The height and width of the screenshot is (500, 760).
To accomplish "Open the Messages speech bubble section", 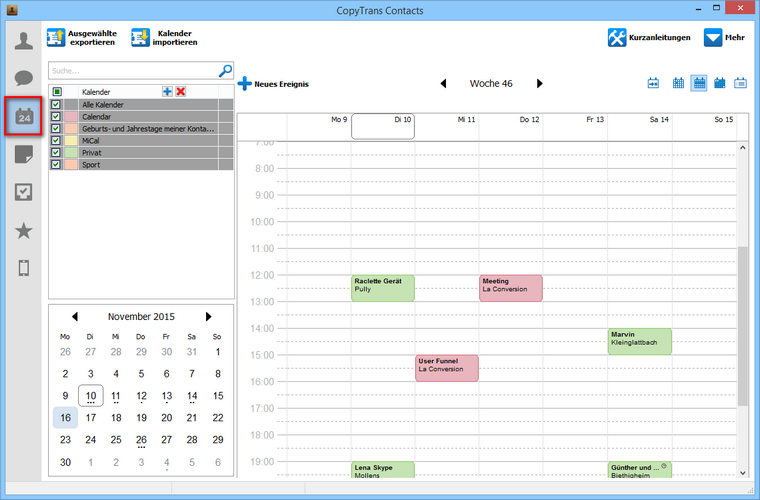I will coord(23,78).
